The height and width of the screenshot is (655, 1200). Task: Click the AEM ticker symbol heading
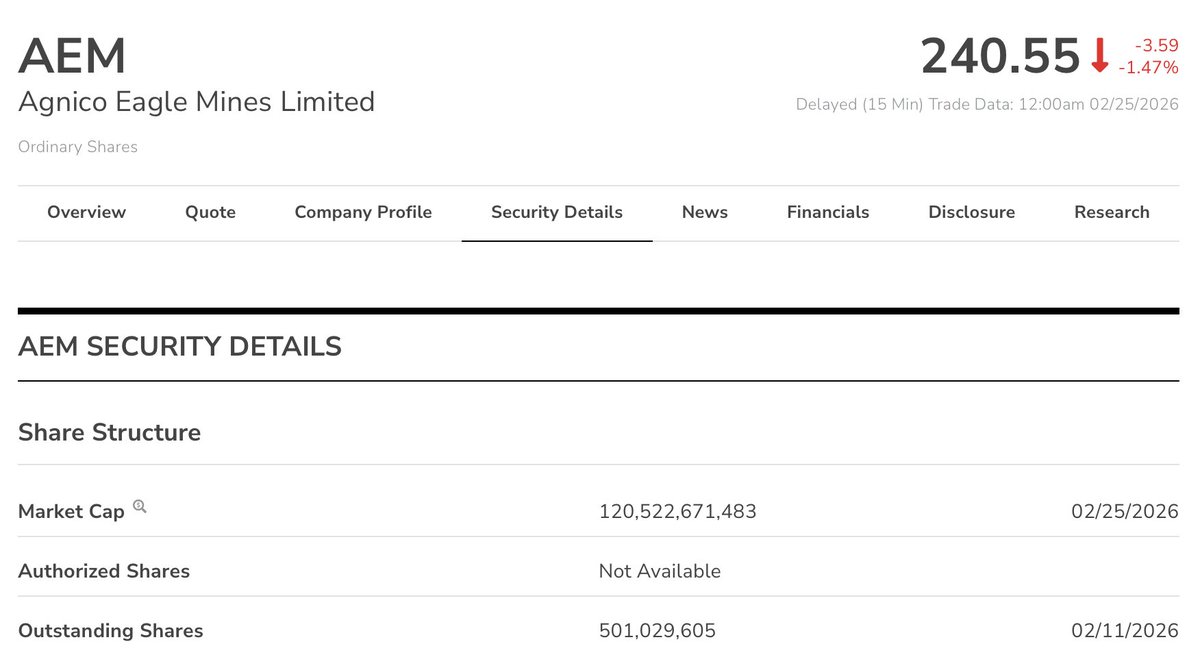(72, 56)
